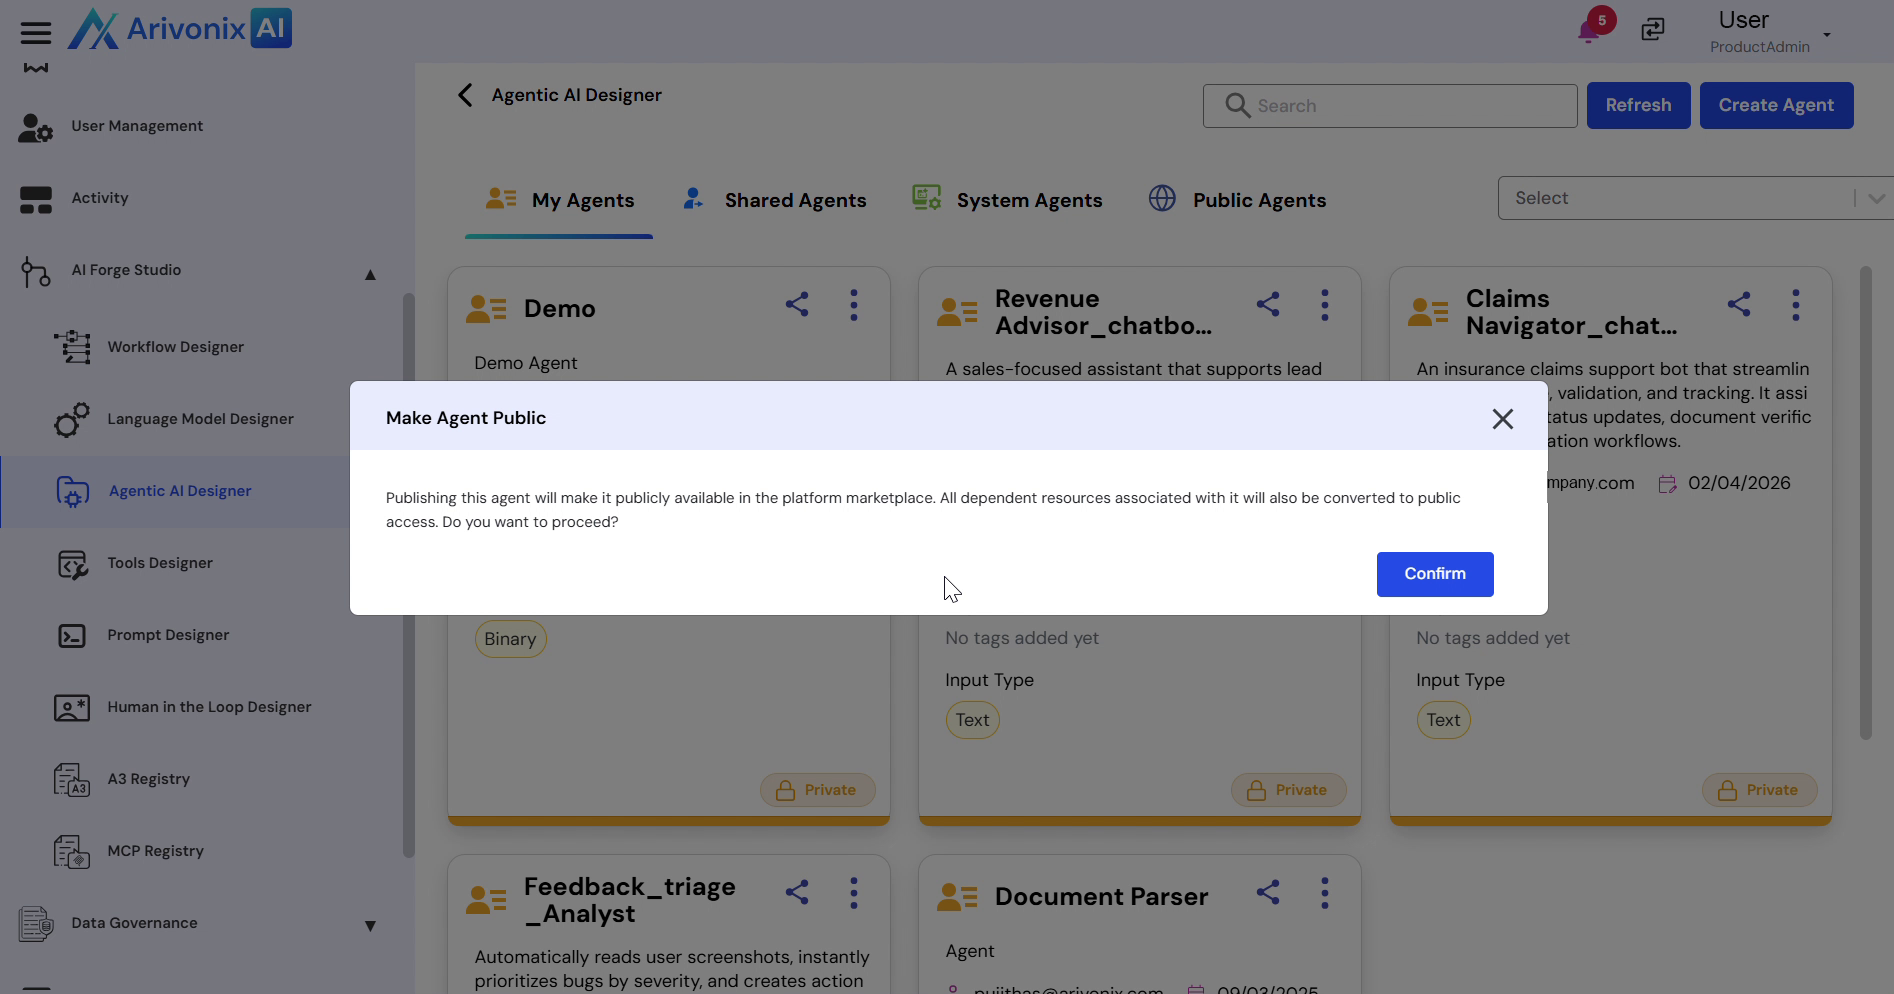This screenshot has height=994, width=1894.
Task: Switch to the Public Agents tab
Action: (x=1258, y=200)
